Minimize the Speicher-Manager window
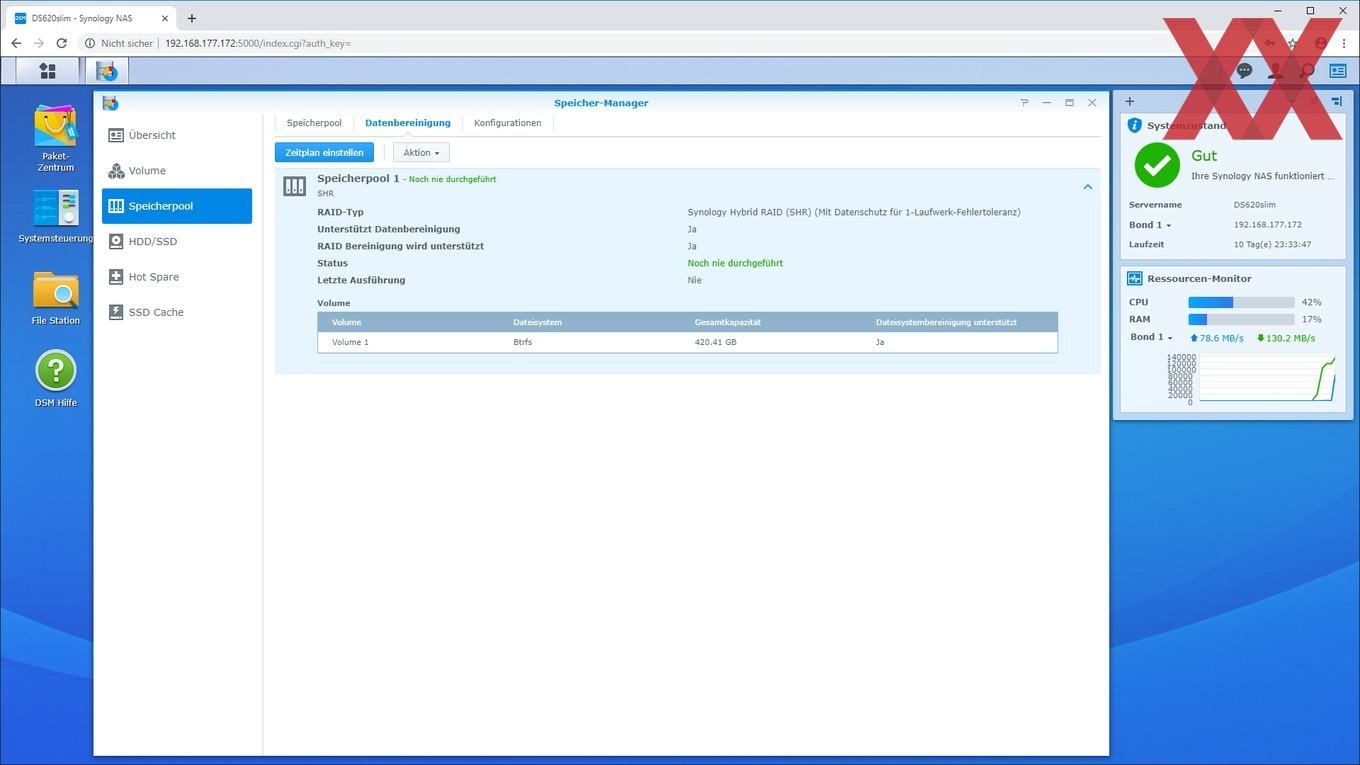 click(x=1047, y=103)
